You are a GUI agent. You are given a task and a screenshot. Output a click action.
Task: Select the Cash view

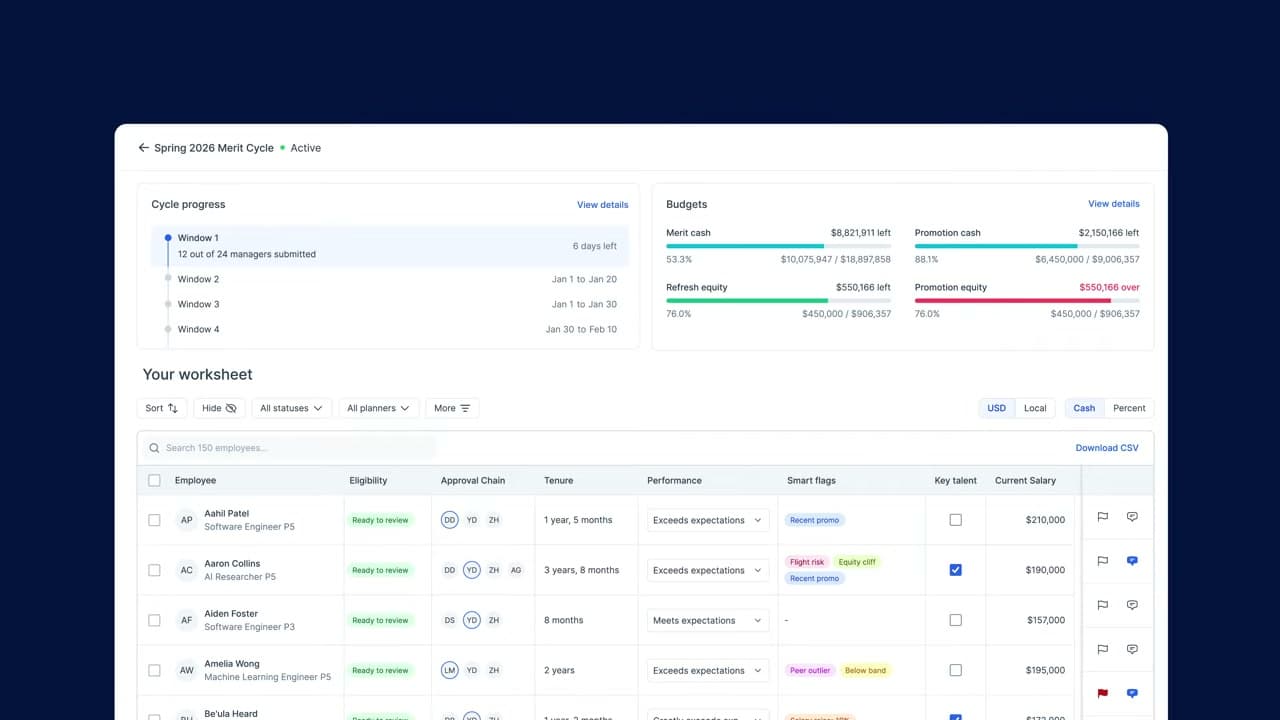[x=1084, y=408]
